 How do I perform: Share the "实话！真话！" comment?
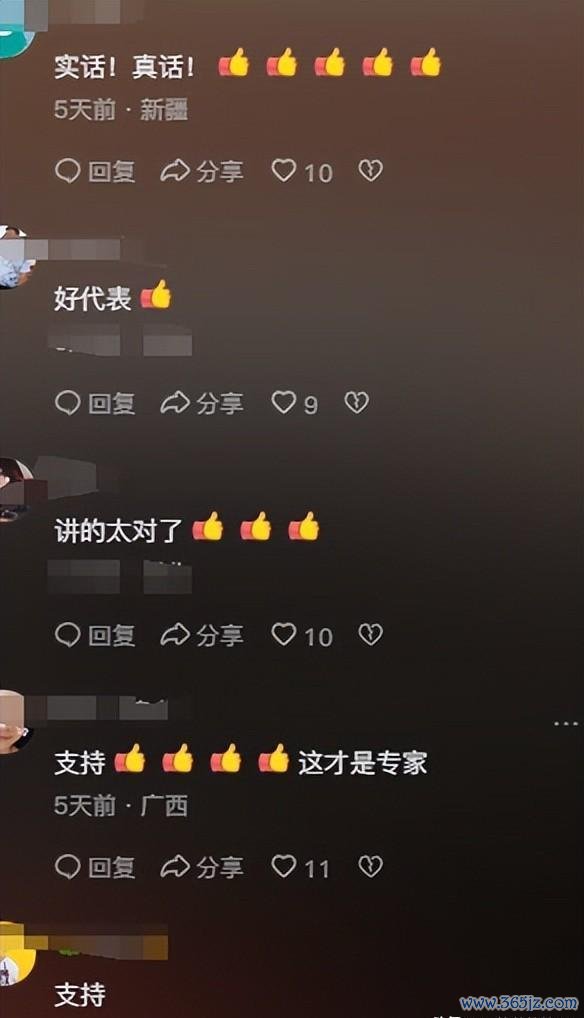(x=202, y=171)
